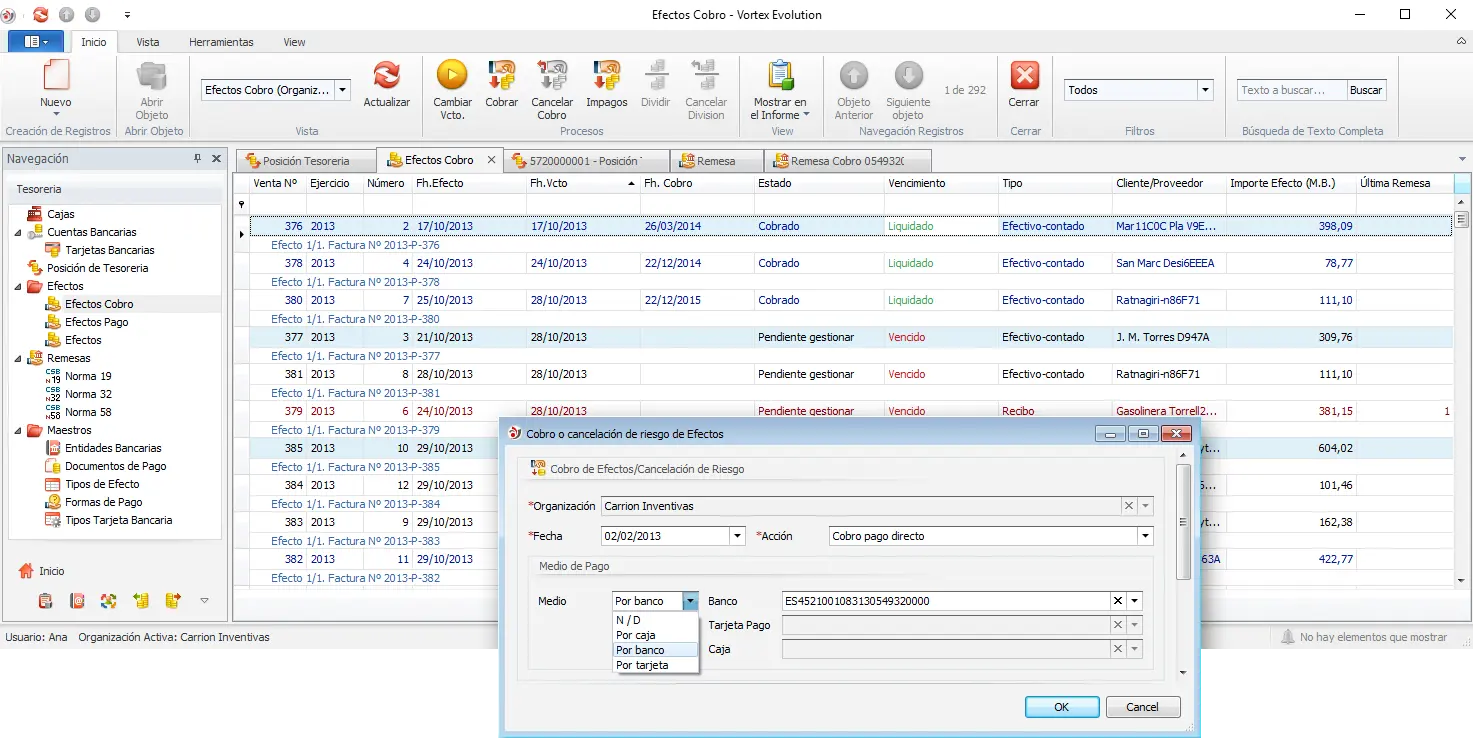Click the blue application menu button
1473x738 pixels.
[x=35, y=42]
